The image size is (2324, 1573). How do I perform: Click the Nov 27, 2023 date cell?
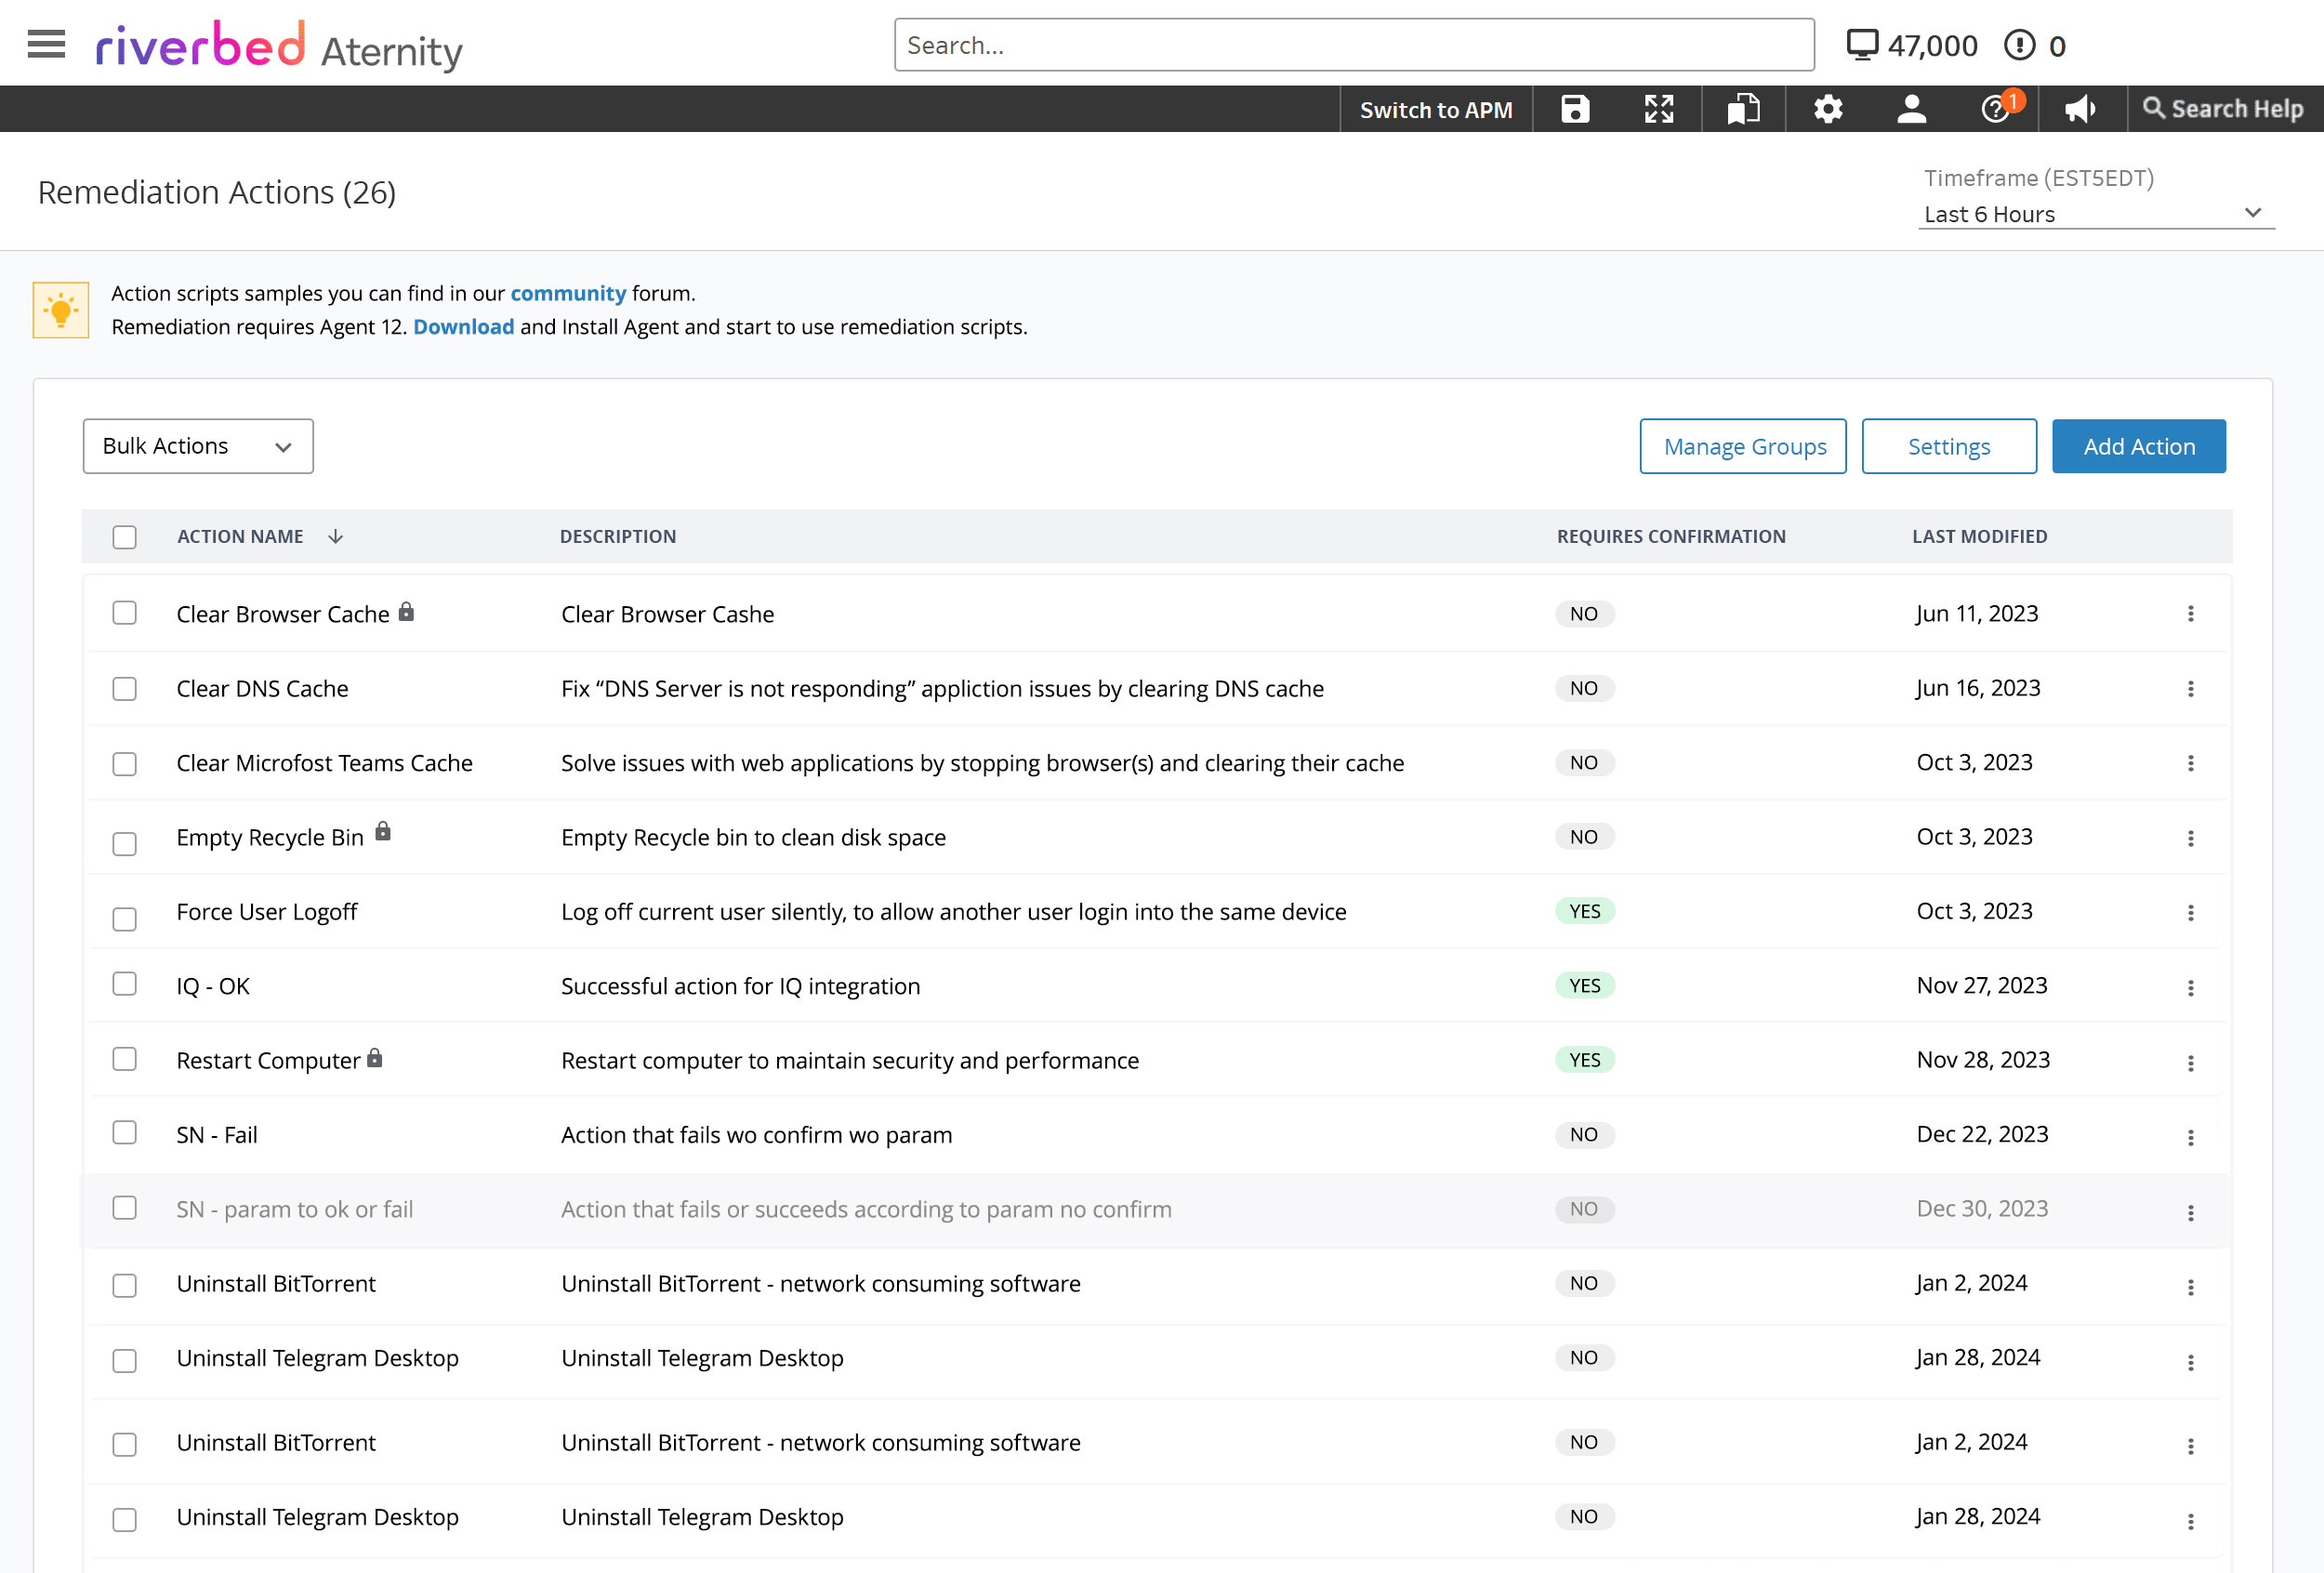(1981, 985)
